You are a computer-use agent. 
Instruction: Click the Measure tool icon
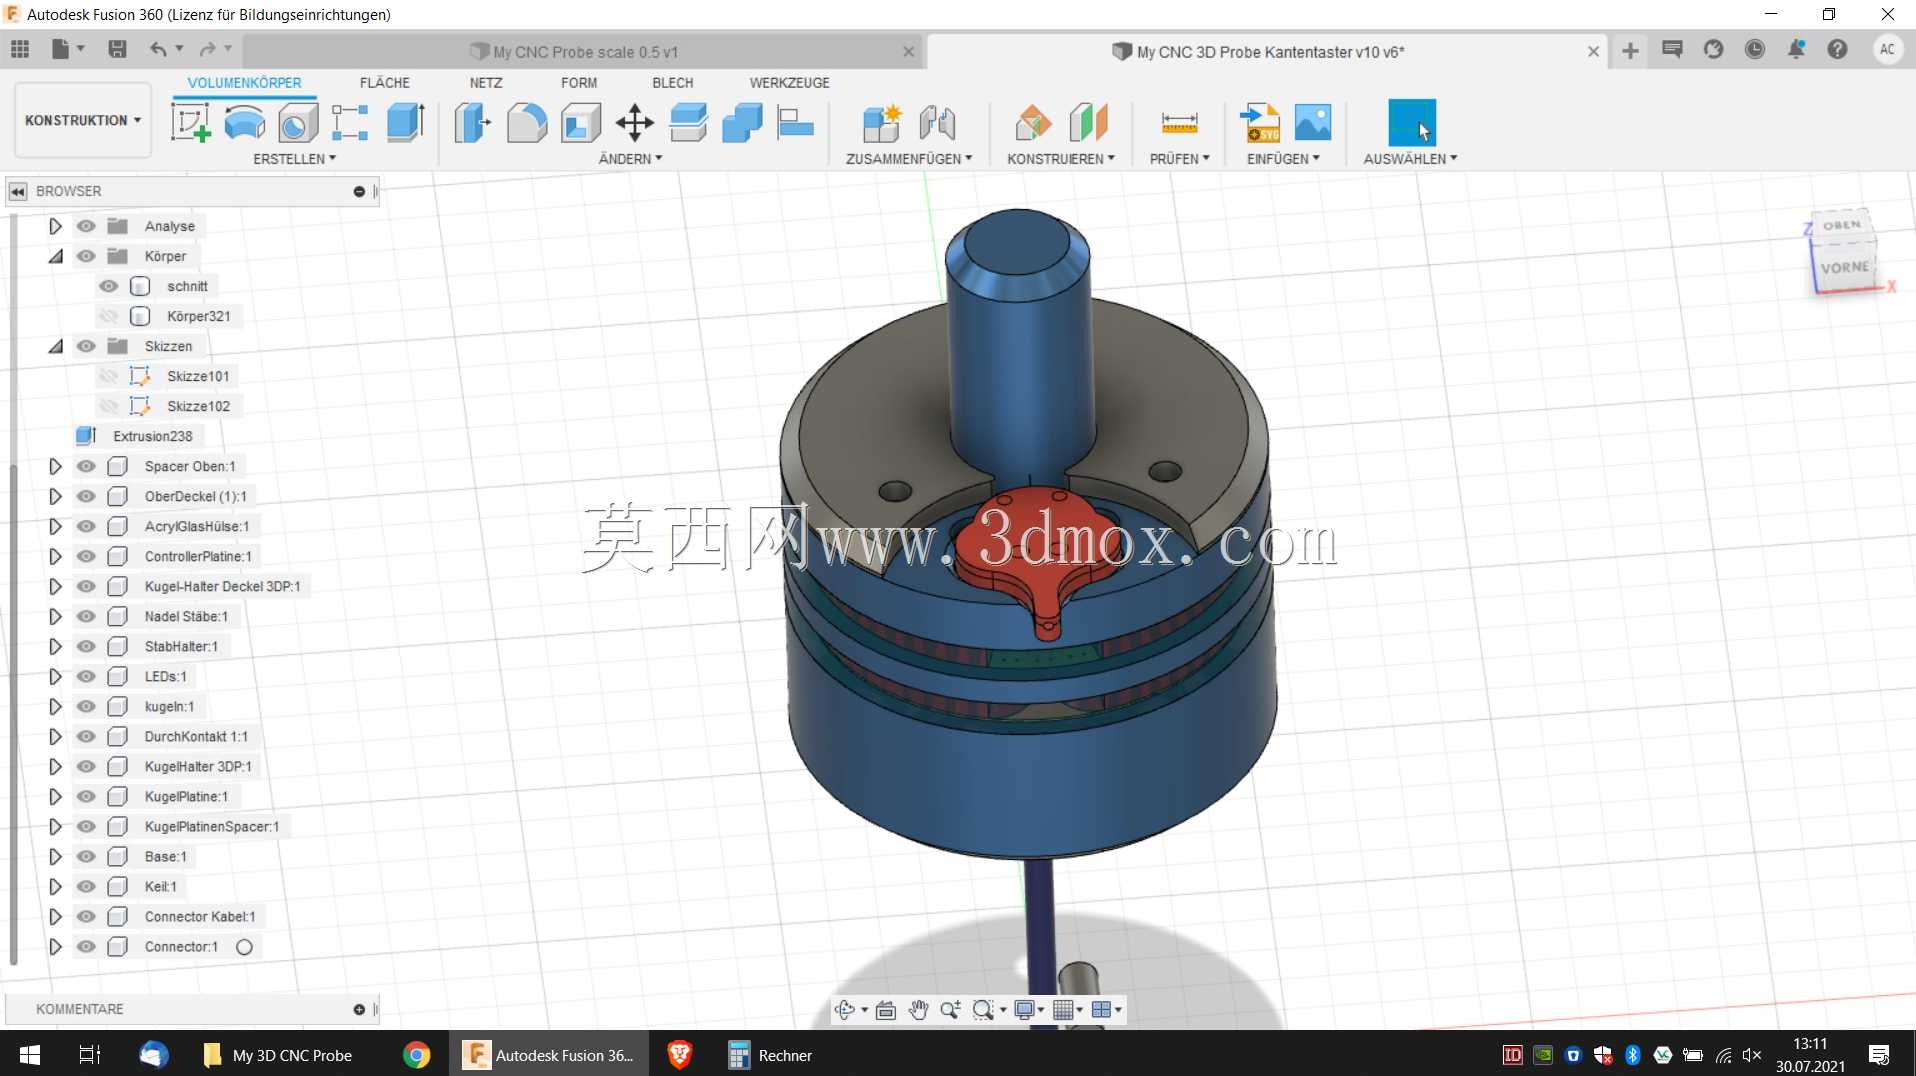[1179, 122]
